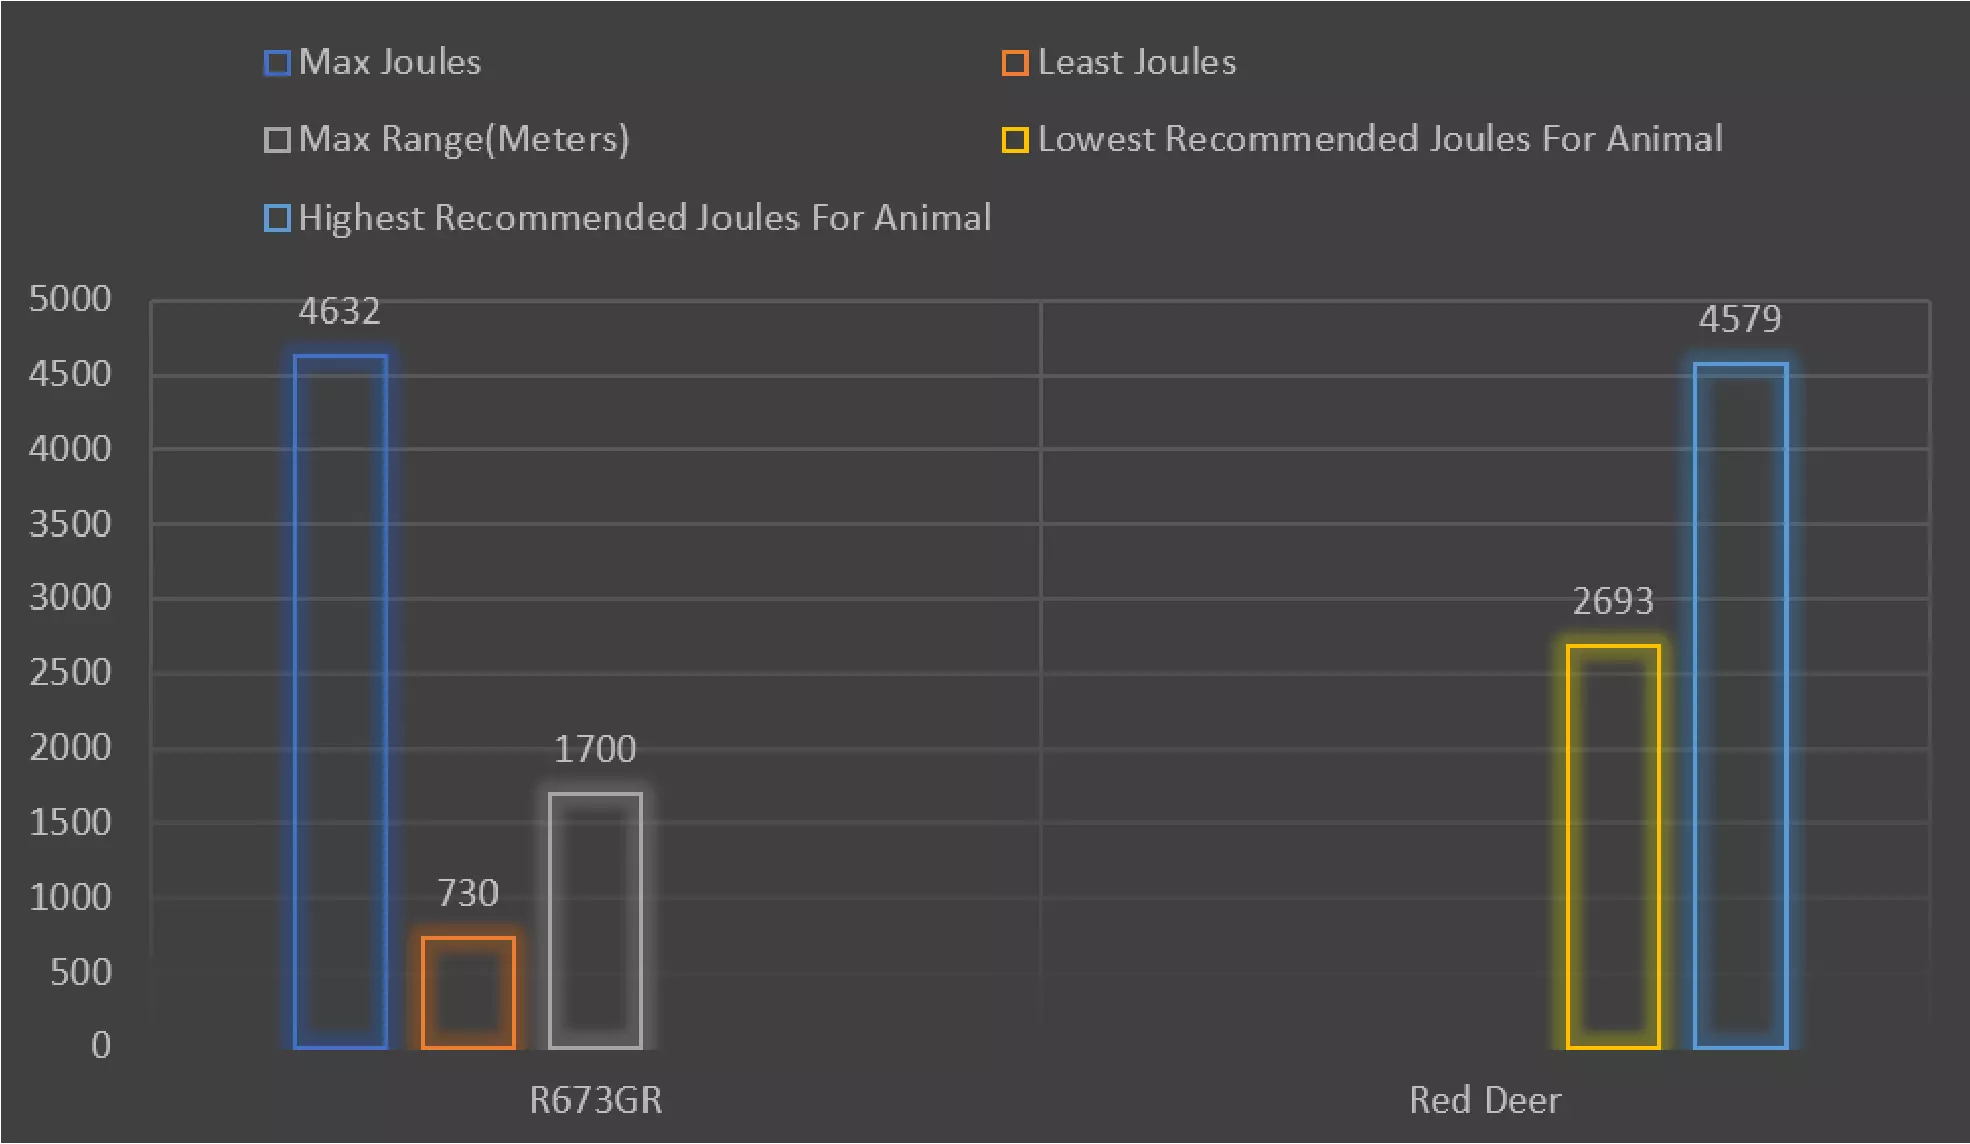
Task: Click the Max Joules legend swatch
Action: point(277,63)
